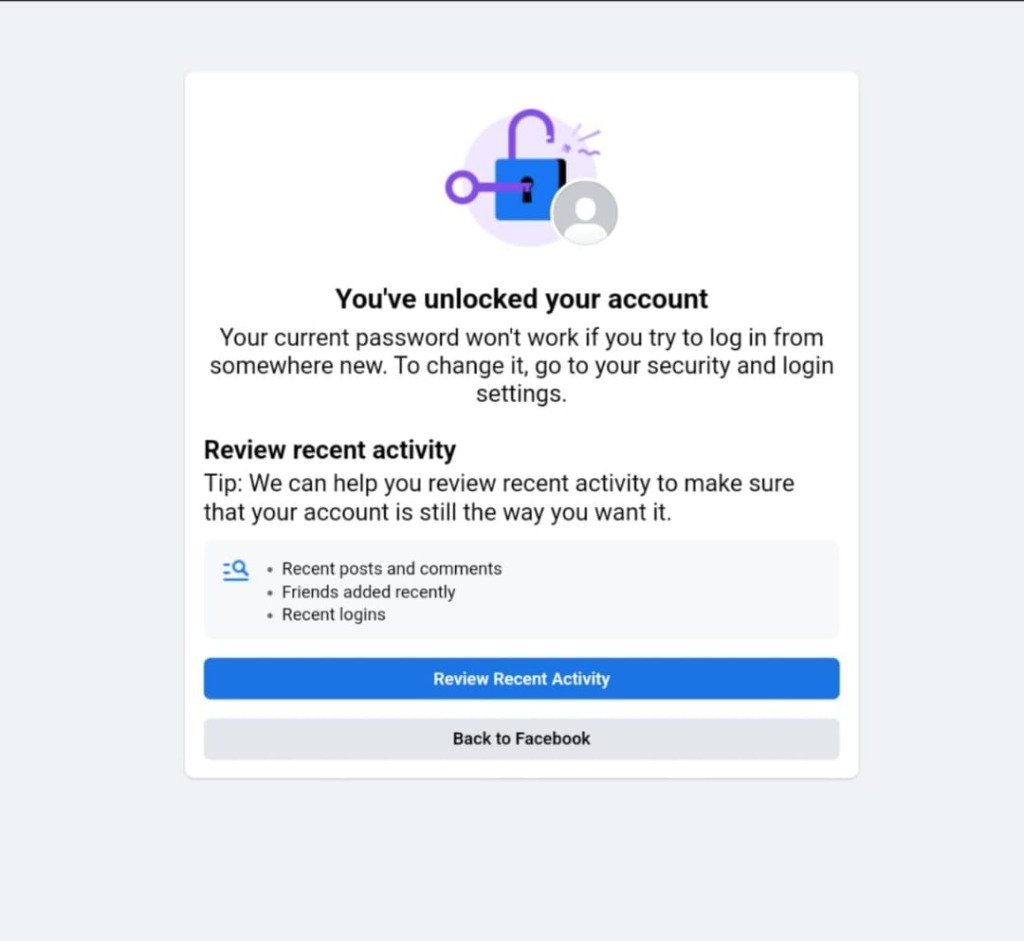Click Back to Facebook

[x=521, y=738]
